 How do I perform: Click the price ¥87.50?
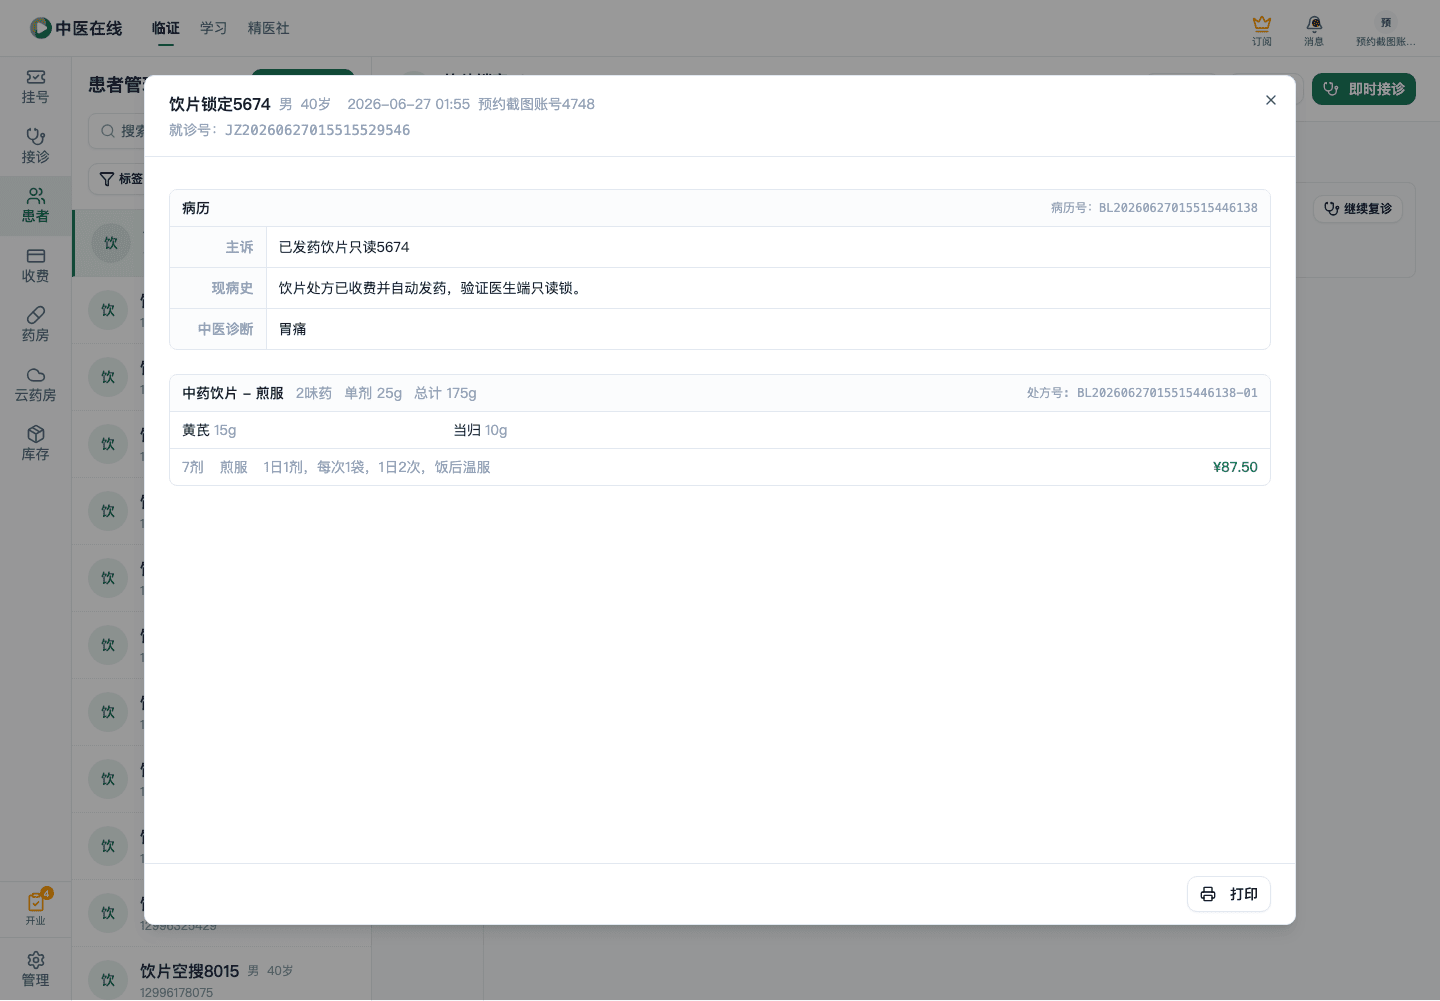click(x=1235, y=467)
